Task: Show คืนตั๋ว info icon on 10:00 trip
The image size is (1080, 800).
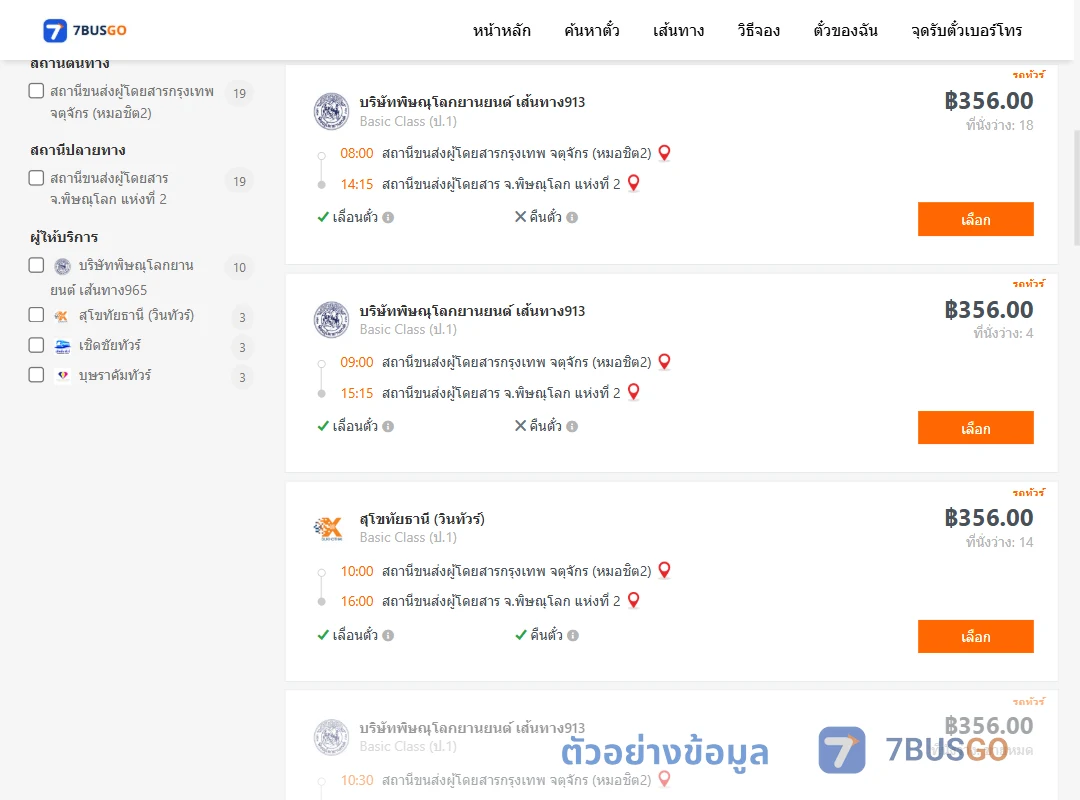Action: click(573, 635)
